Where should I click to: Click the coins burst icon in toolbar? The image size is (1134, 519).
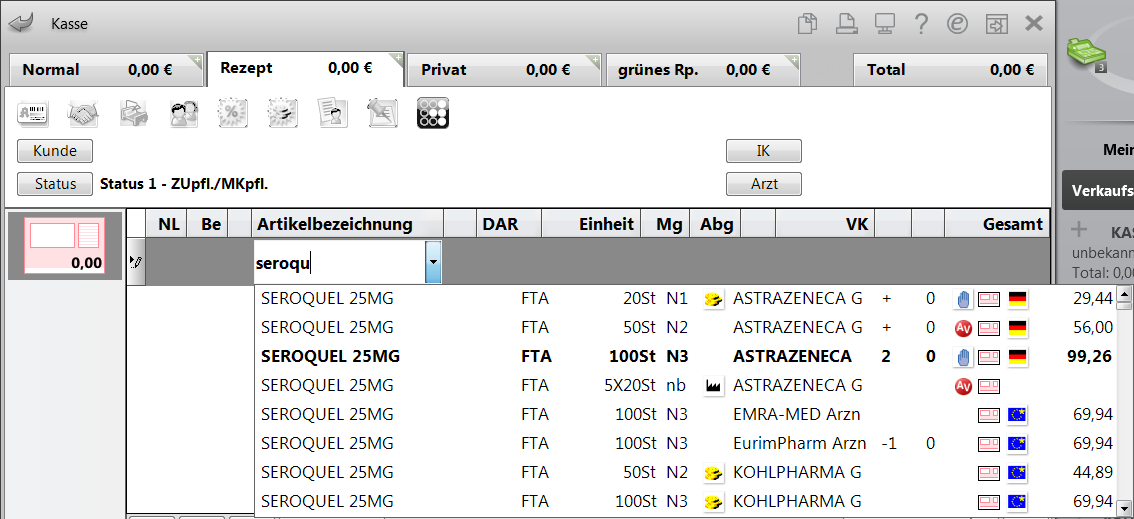[x=283, y=113]
